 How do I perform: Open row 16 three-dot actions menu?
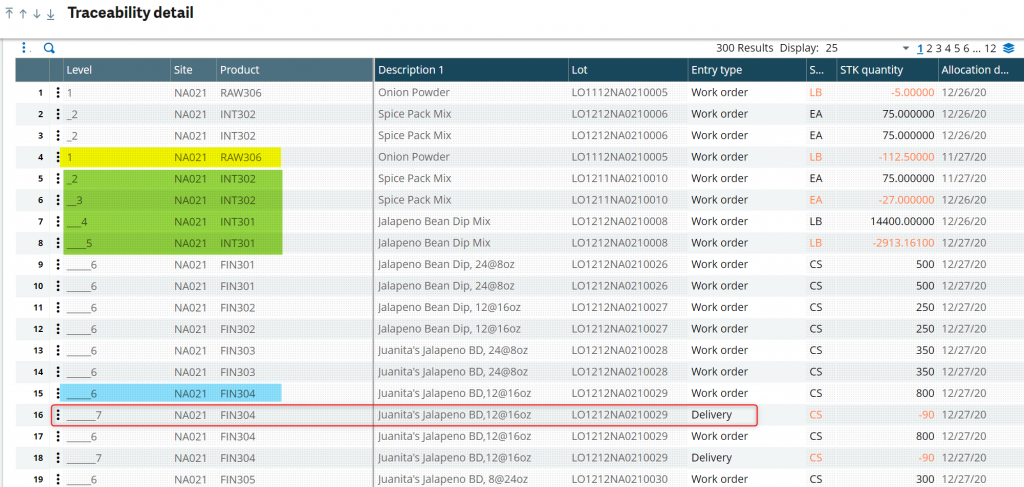(x=58, y=415)
